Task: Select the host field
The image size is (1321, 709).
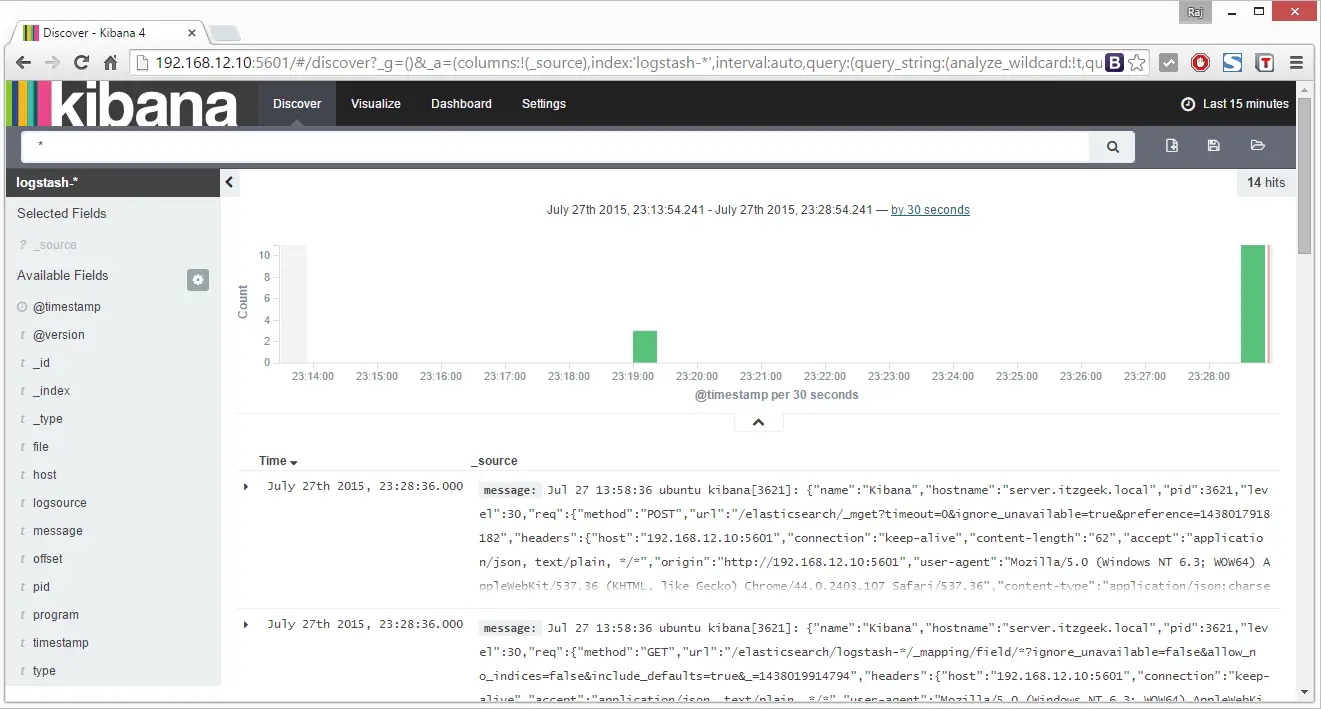Action: pyautogui.click(x=45, y=475)
